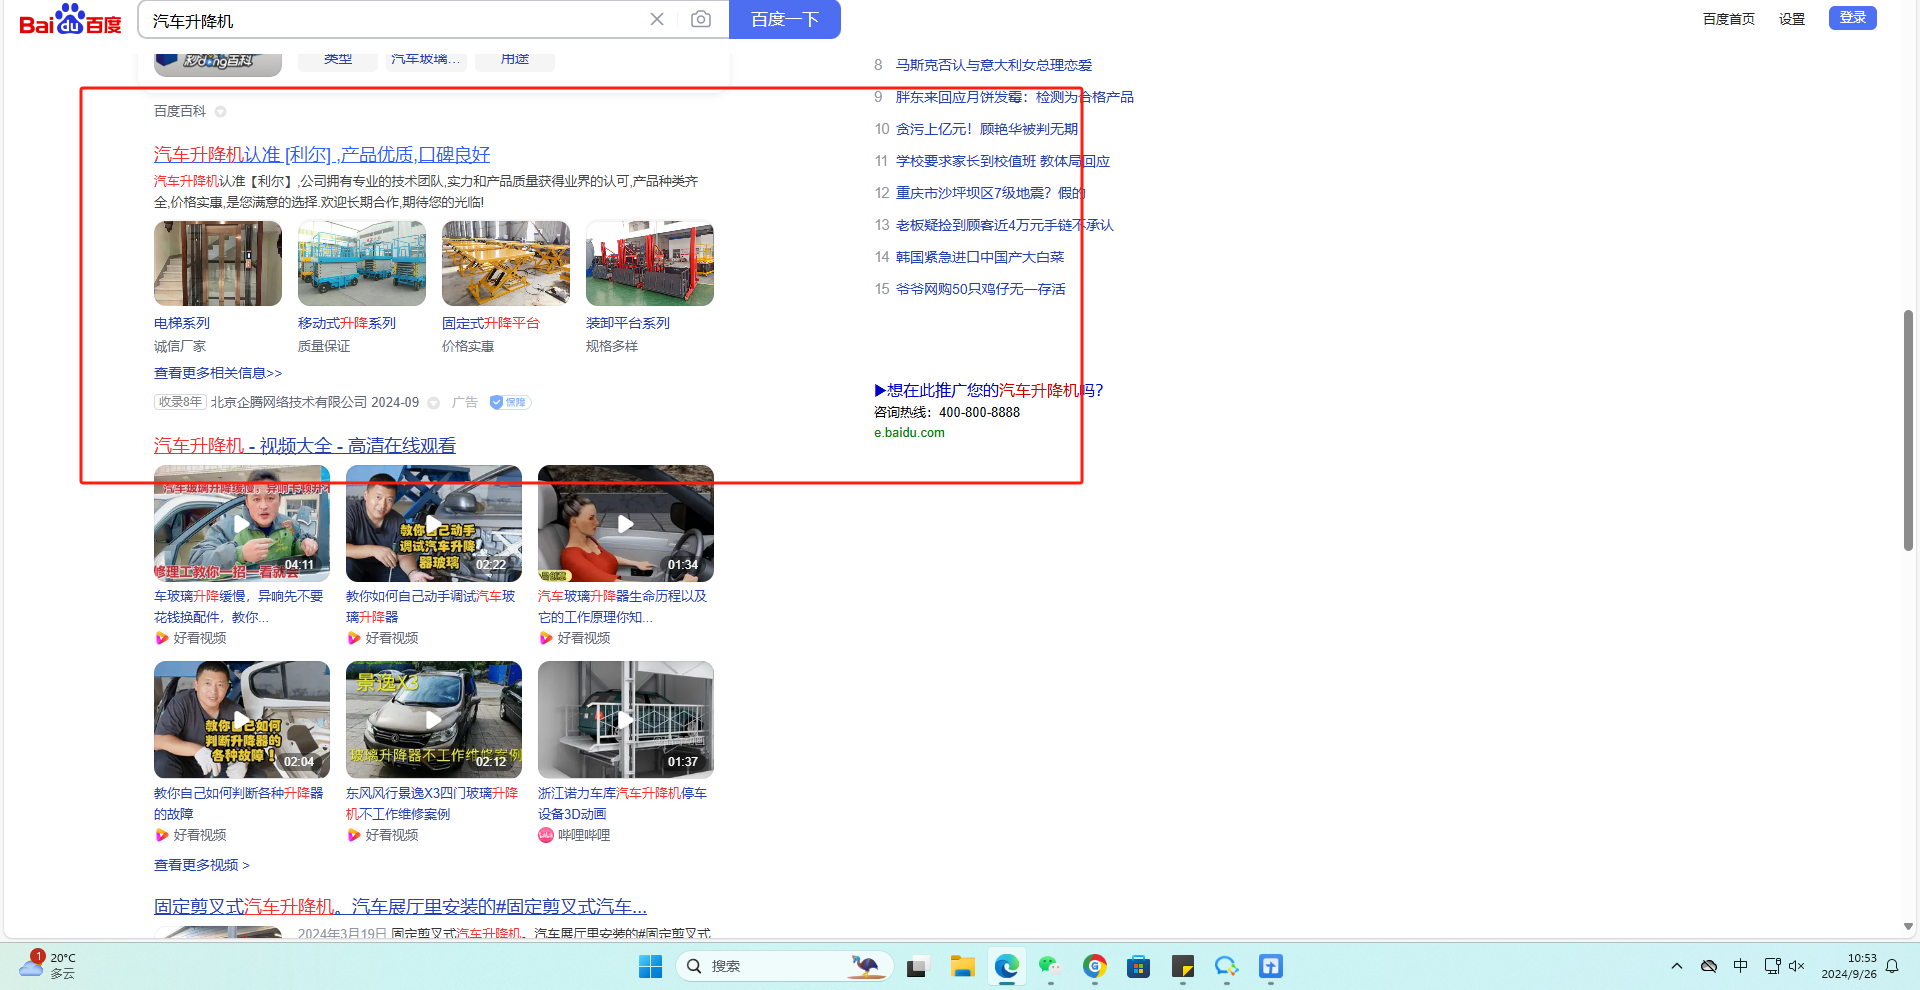
Task: Click the 移动式升降系列 text link
Action: (347, 323)
